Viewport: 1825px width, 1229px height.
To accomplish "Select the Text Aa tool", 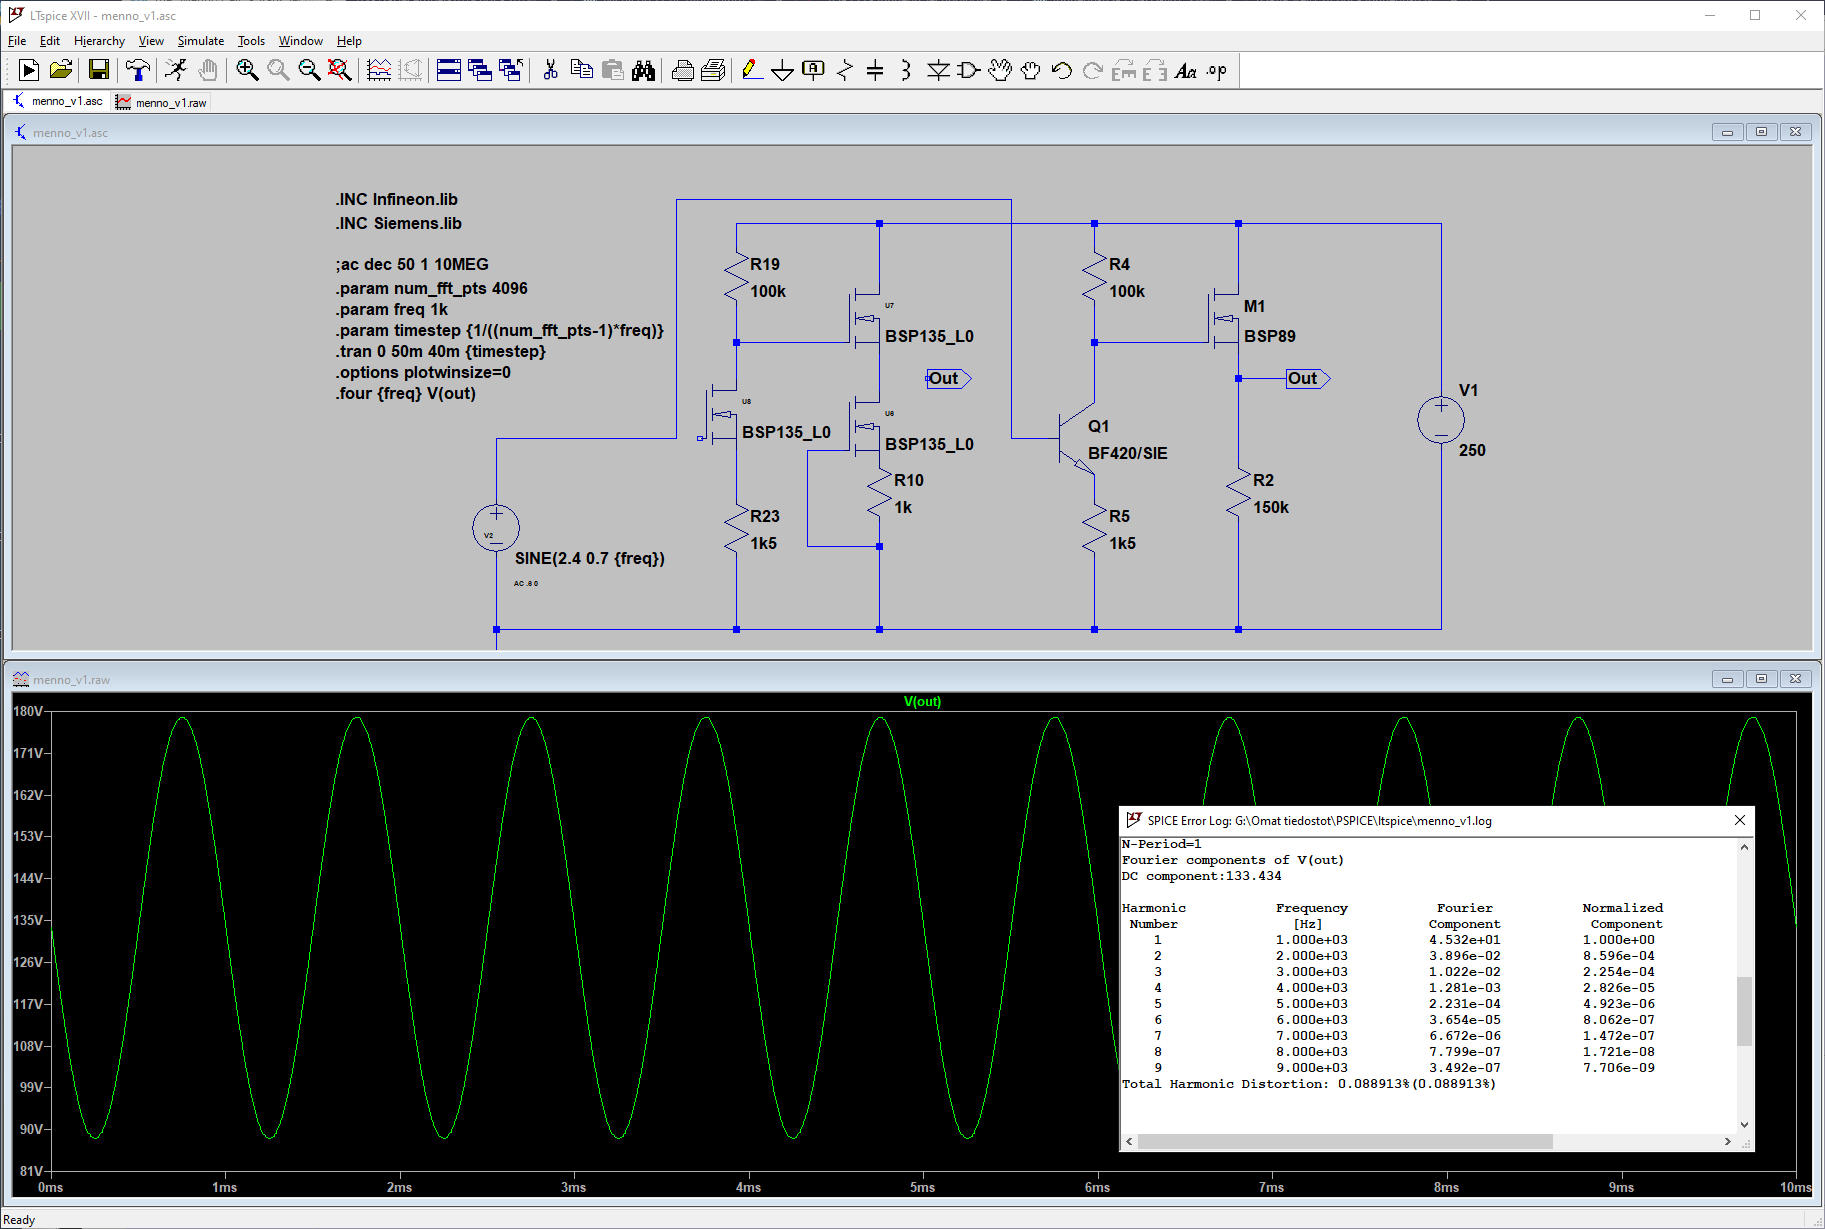I will tap(1186, 70).
